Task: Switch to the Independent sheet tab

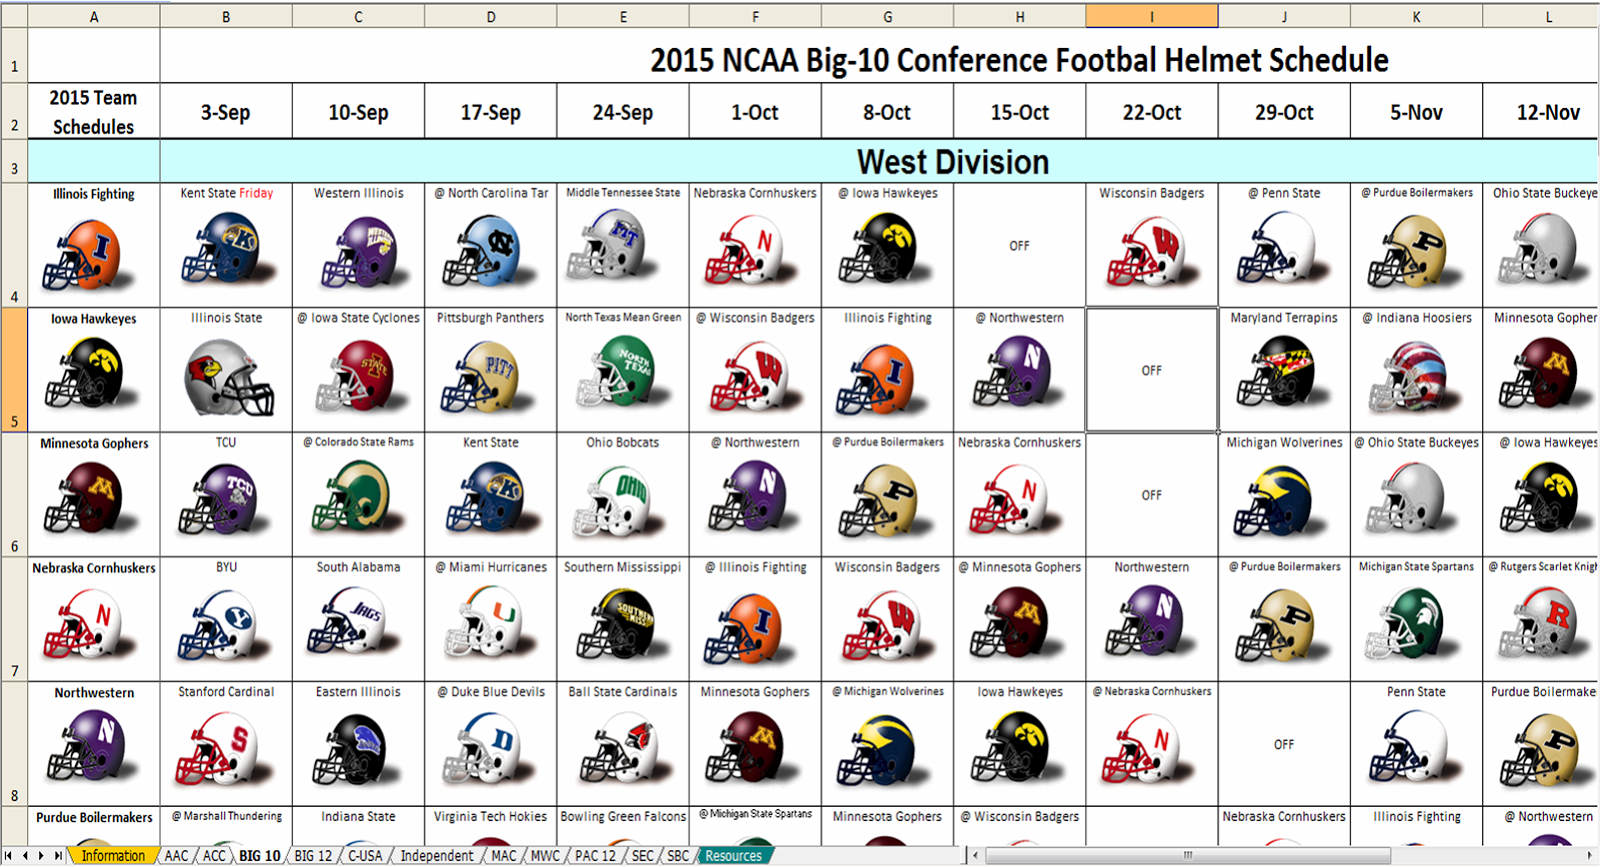Action: (437, 856)
